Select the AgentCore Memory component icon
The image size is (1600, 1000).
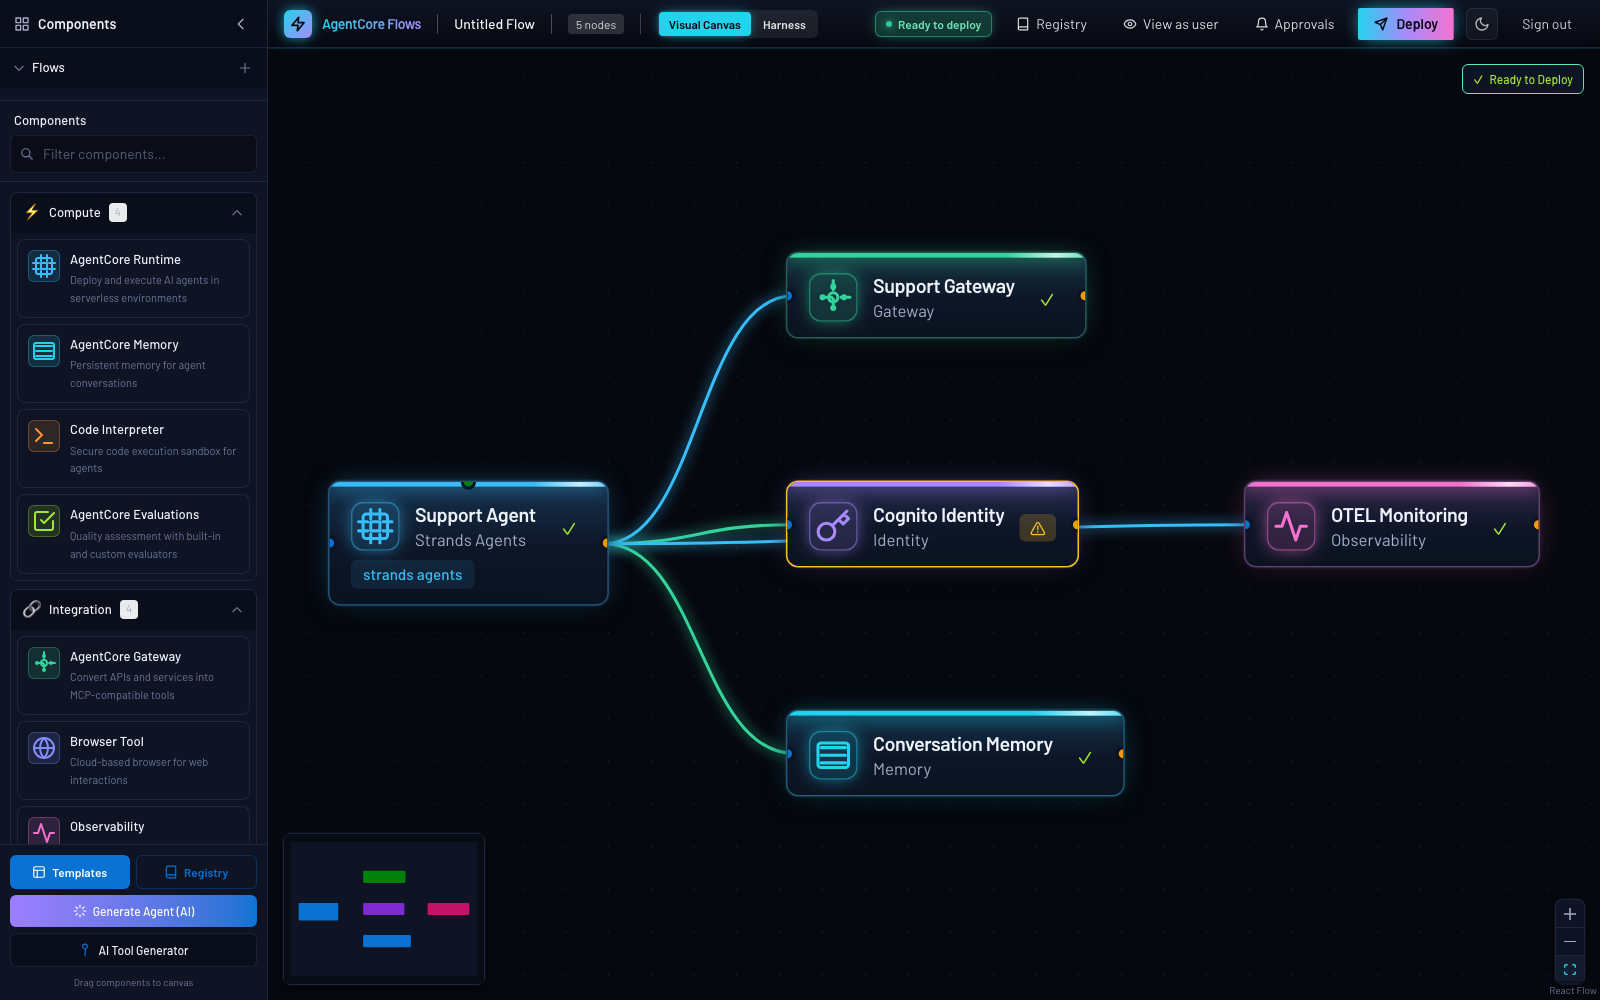pos(44,351)
